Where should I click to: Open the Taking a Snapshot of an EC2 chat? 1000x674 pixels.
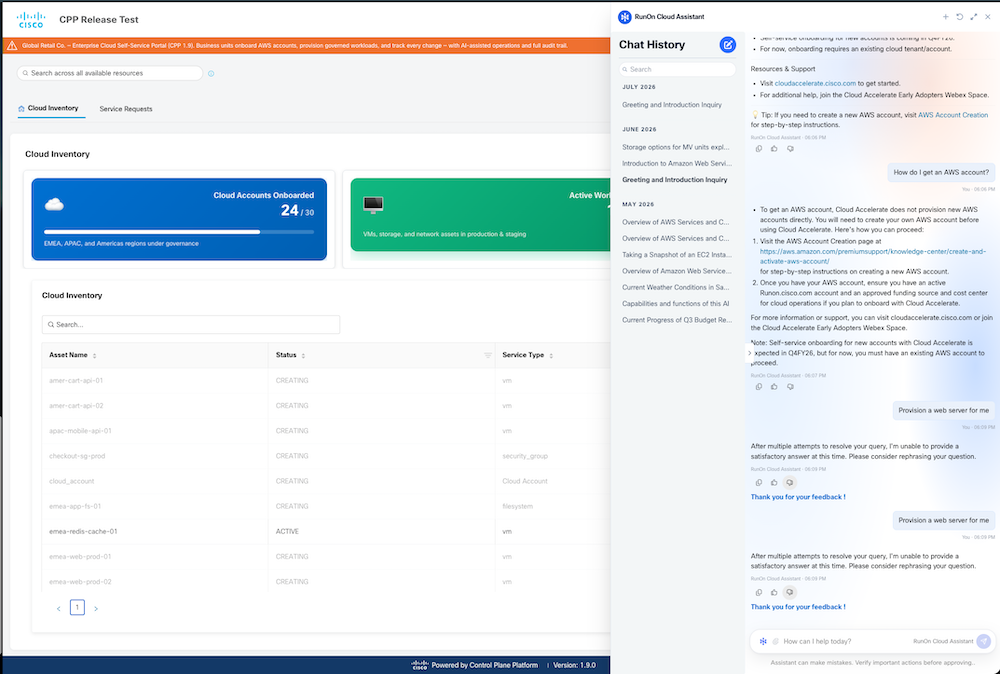677,254
